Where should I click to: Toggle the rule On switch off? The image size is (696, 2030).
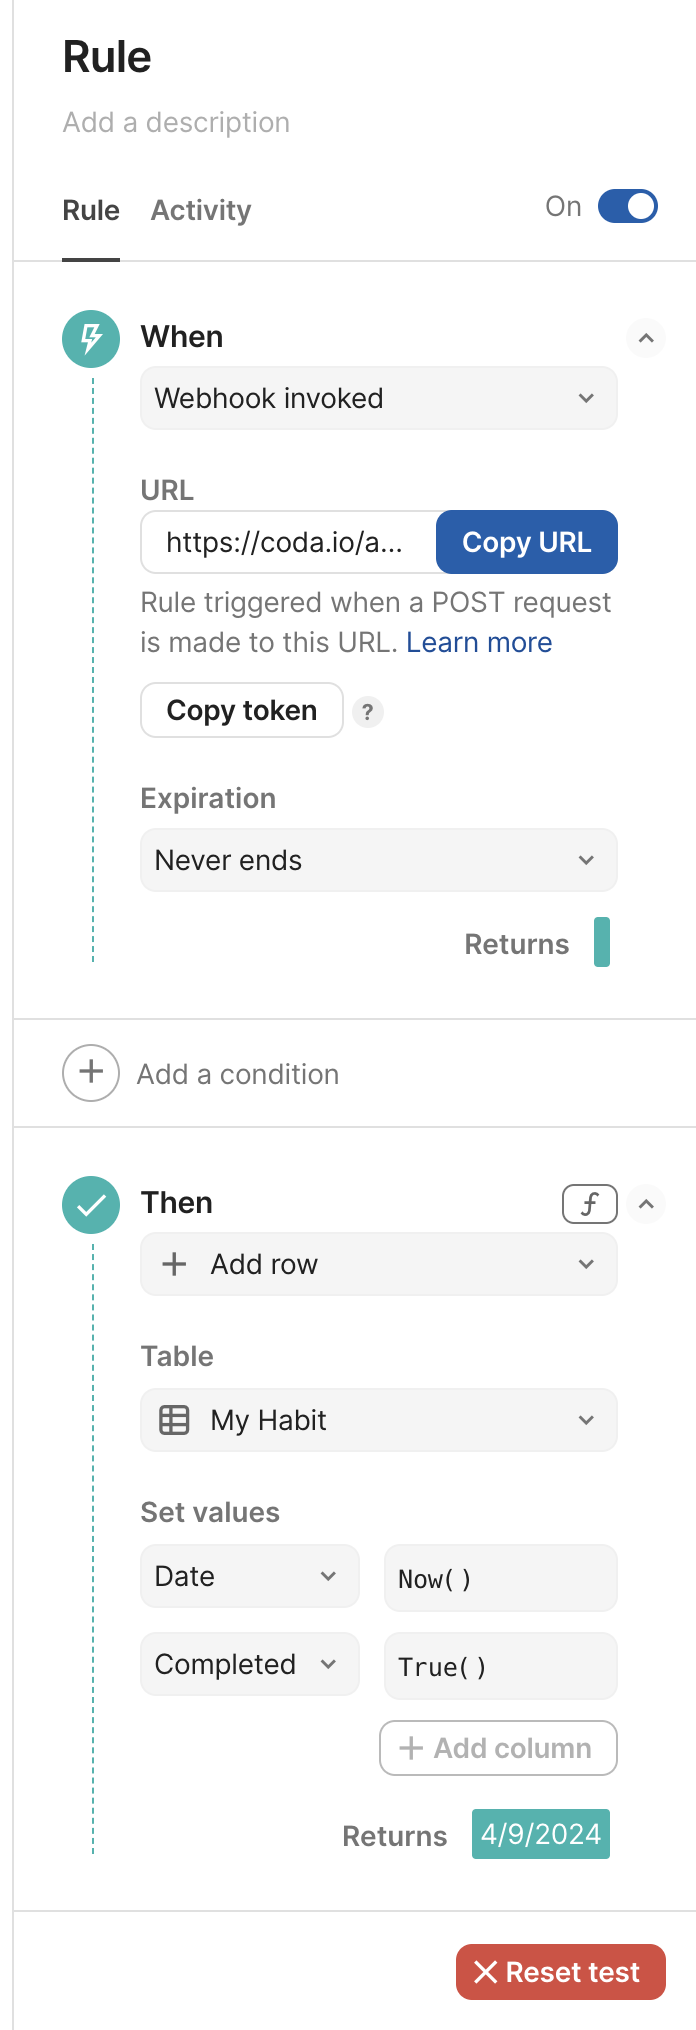pyautogui.click(x=627, y=207)
